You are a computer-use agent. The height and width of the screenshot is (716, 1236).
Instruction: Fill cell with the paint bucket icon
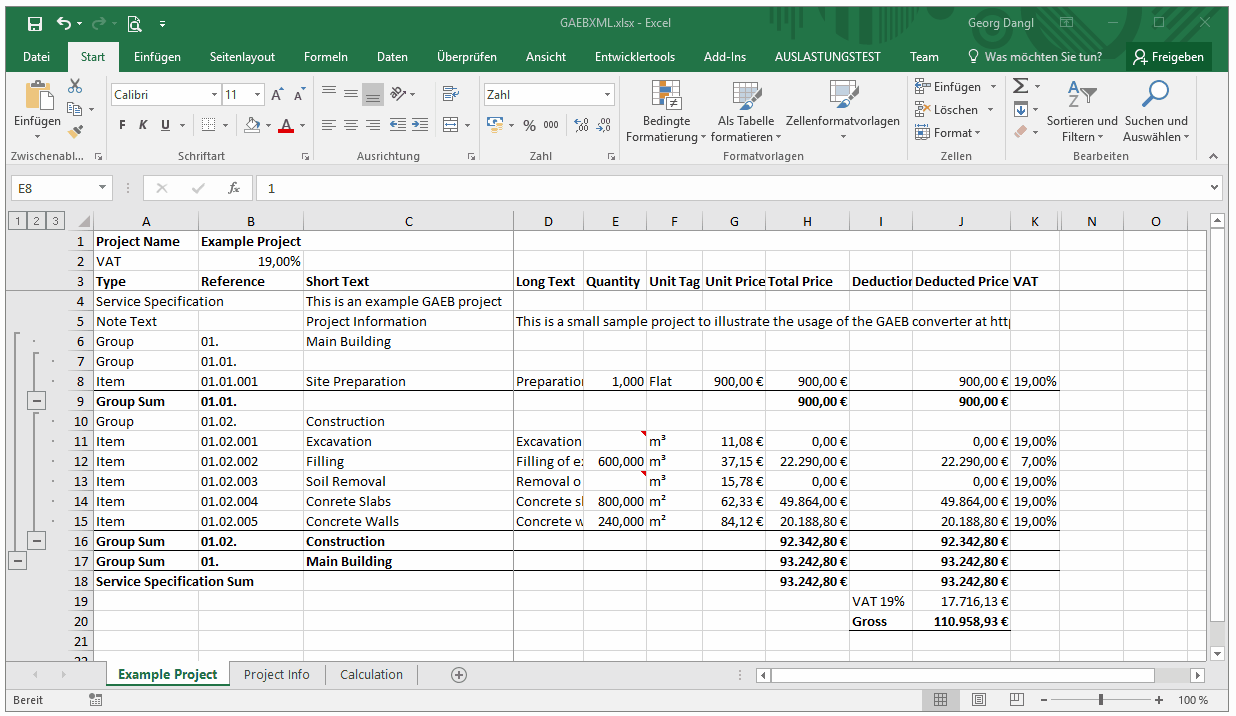pos(252,125)
